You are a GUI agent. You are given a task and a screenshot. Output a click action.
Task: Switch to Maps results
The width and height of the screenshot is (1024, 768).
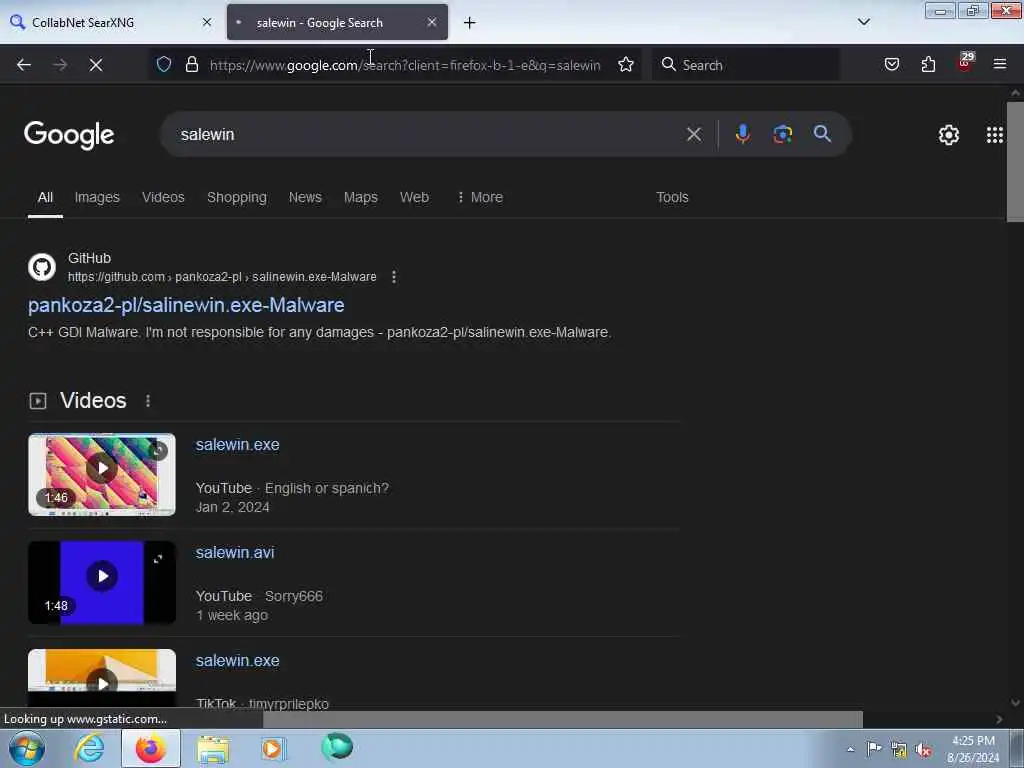[x=360, y=197]
